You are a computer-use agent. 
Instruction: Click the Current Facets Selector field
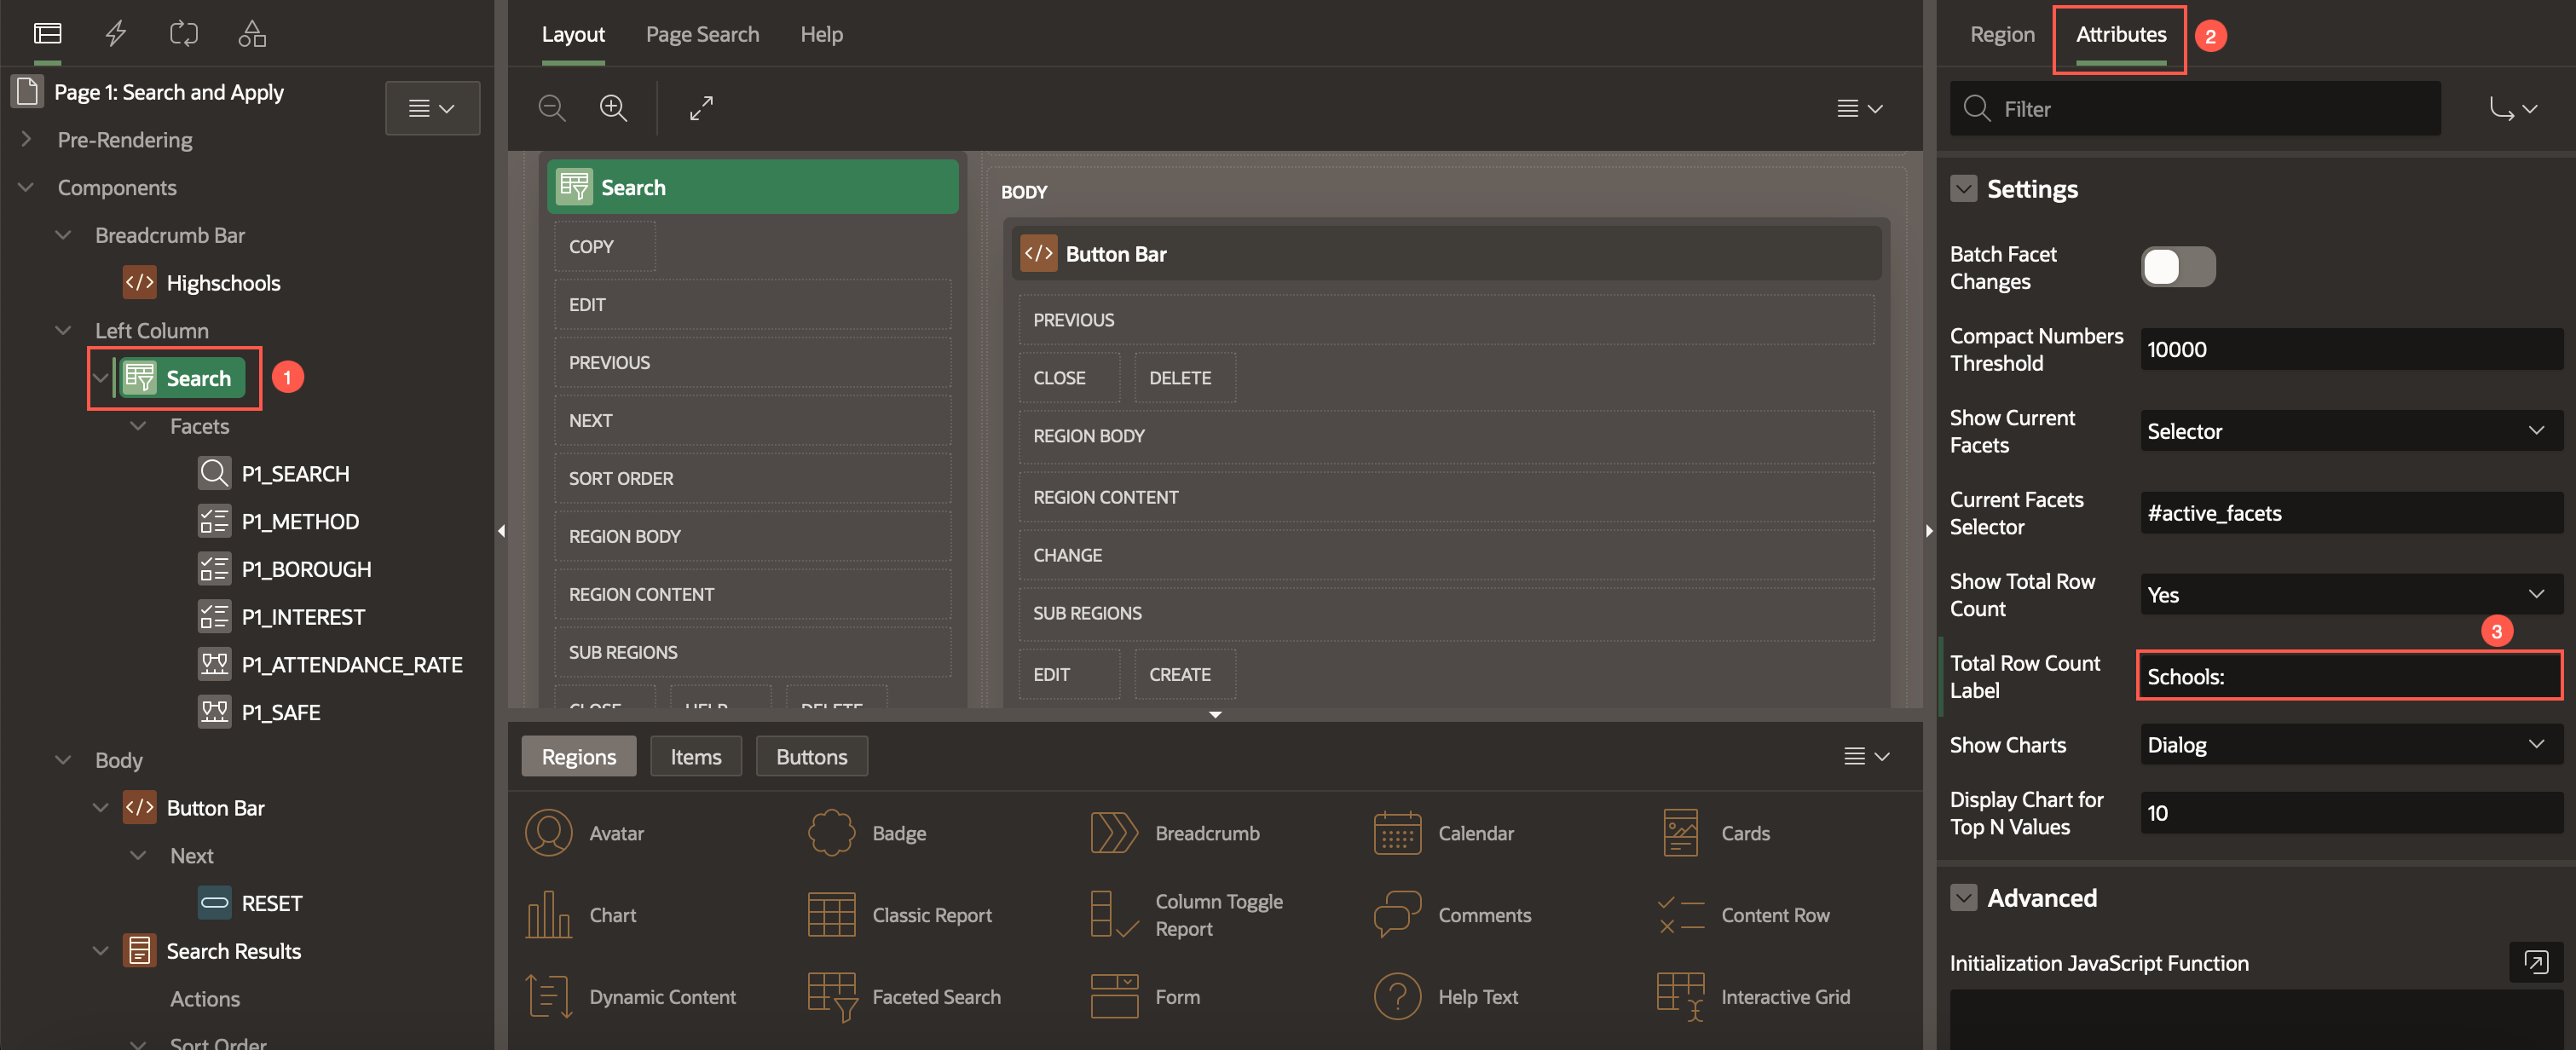[2351, 513]
